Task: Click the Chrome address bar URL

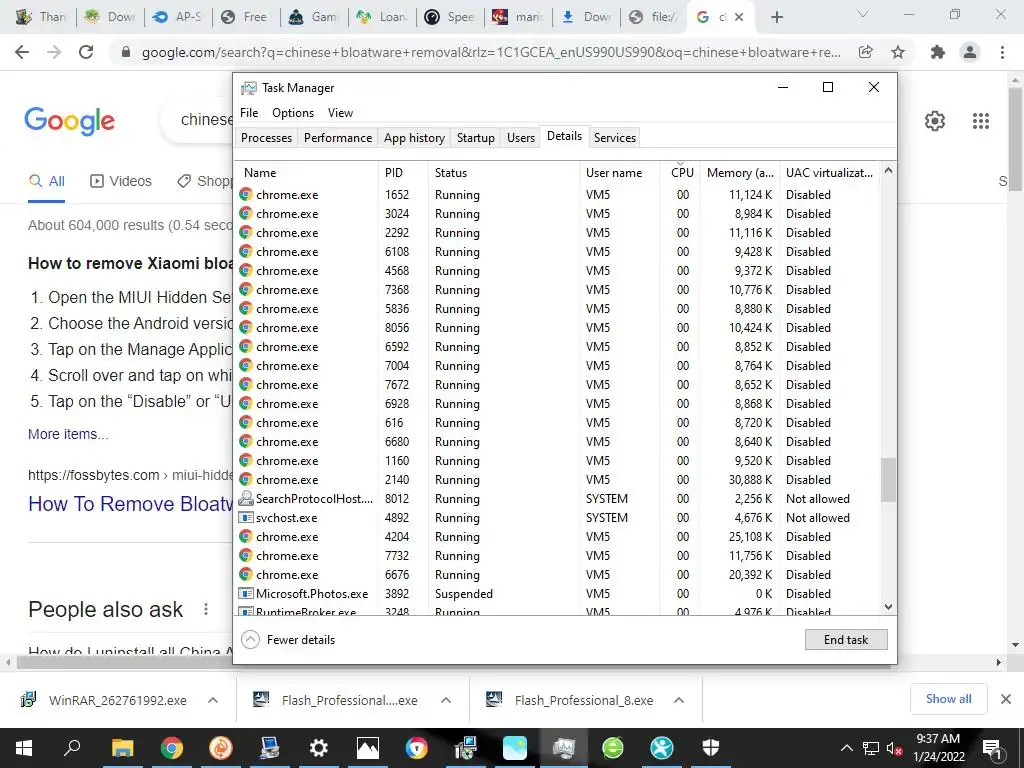Action: (490, 52)
